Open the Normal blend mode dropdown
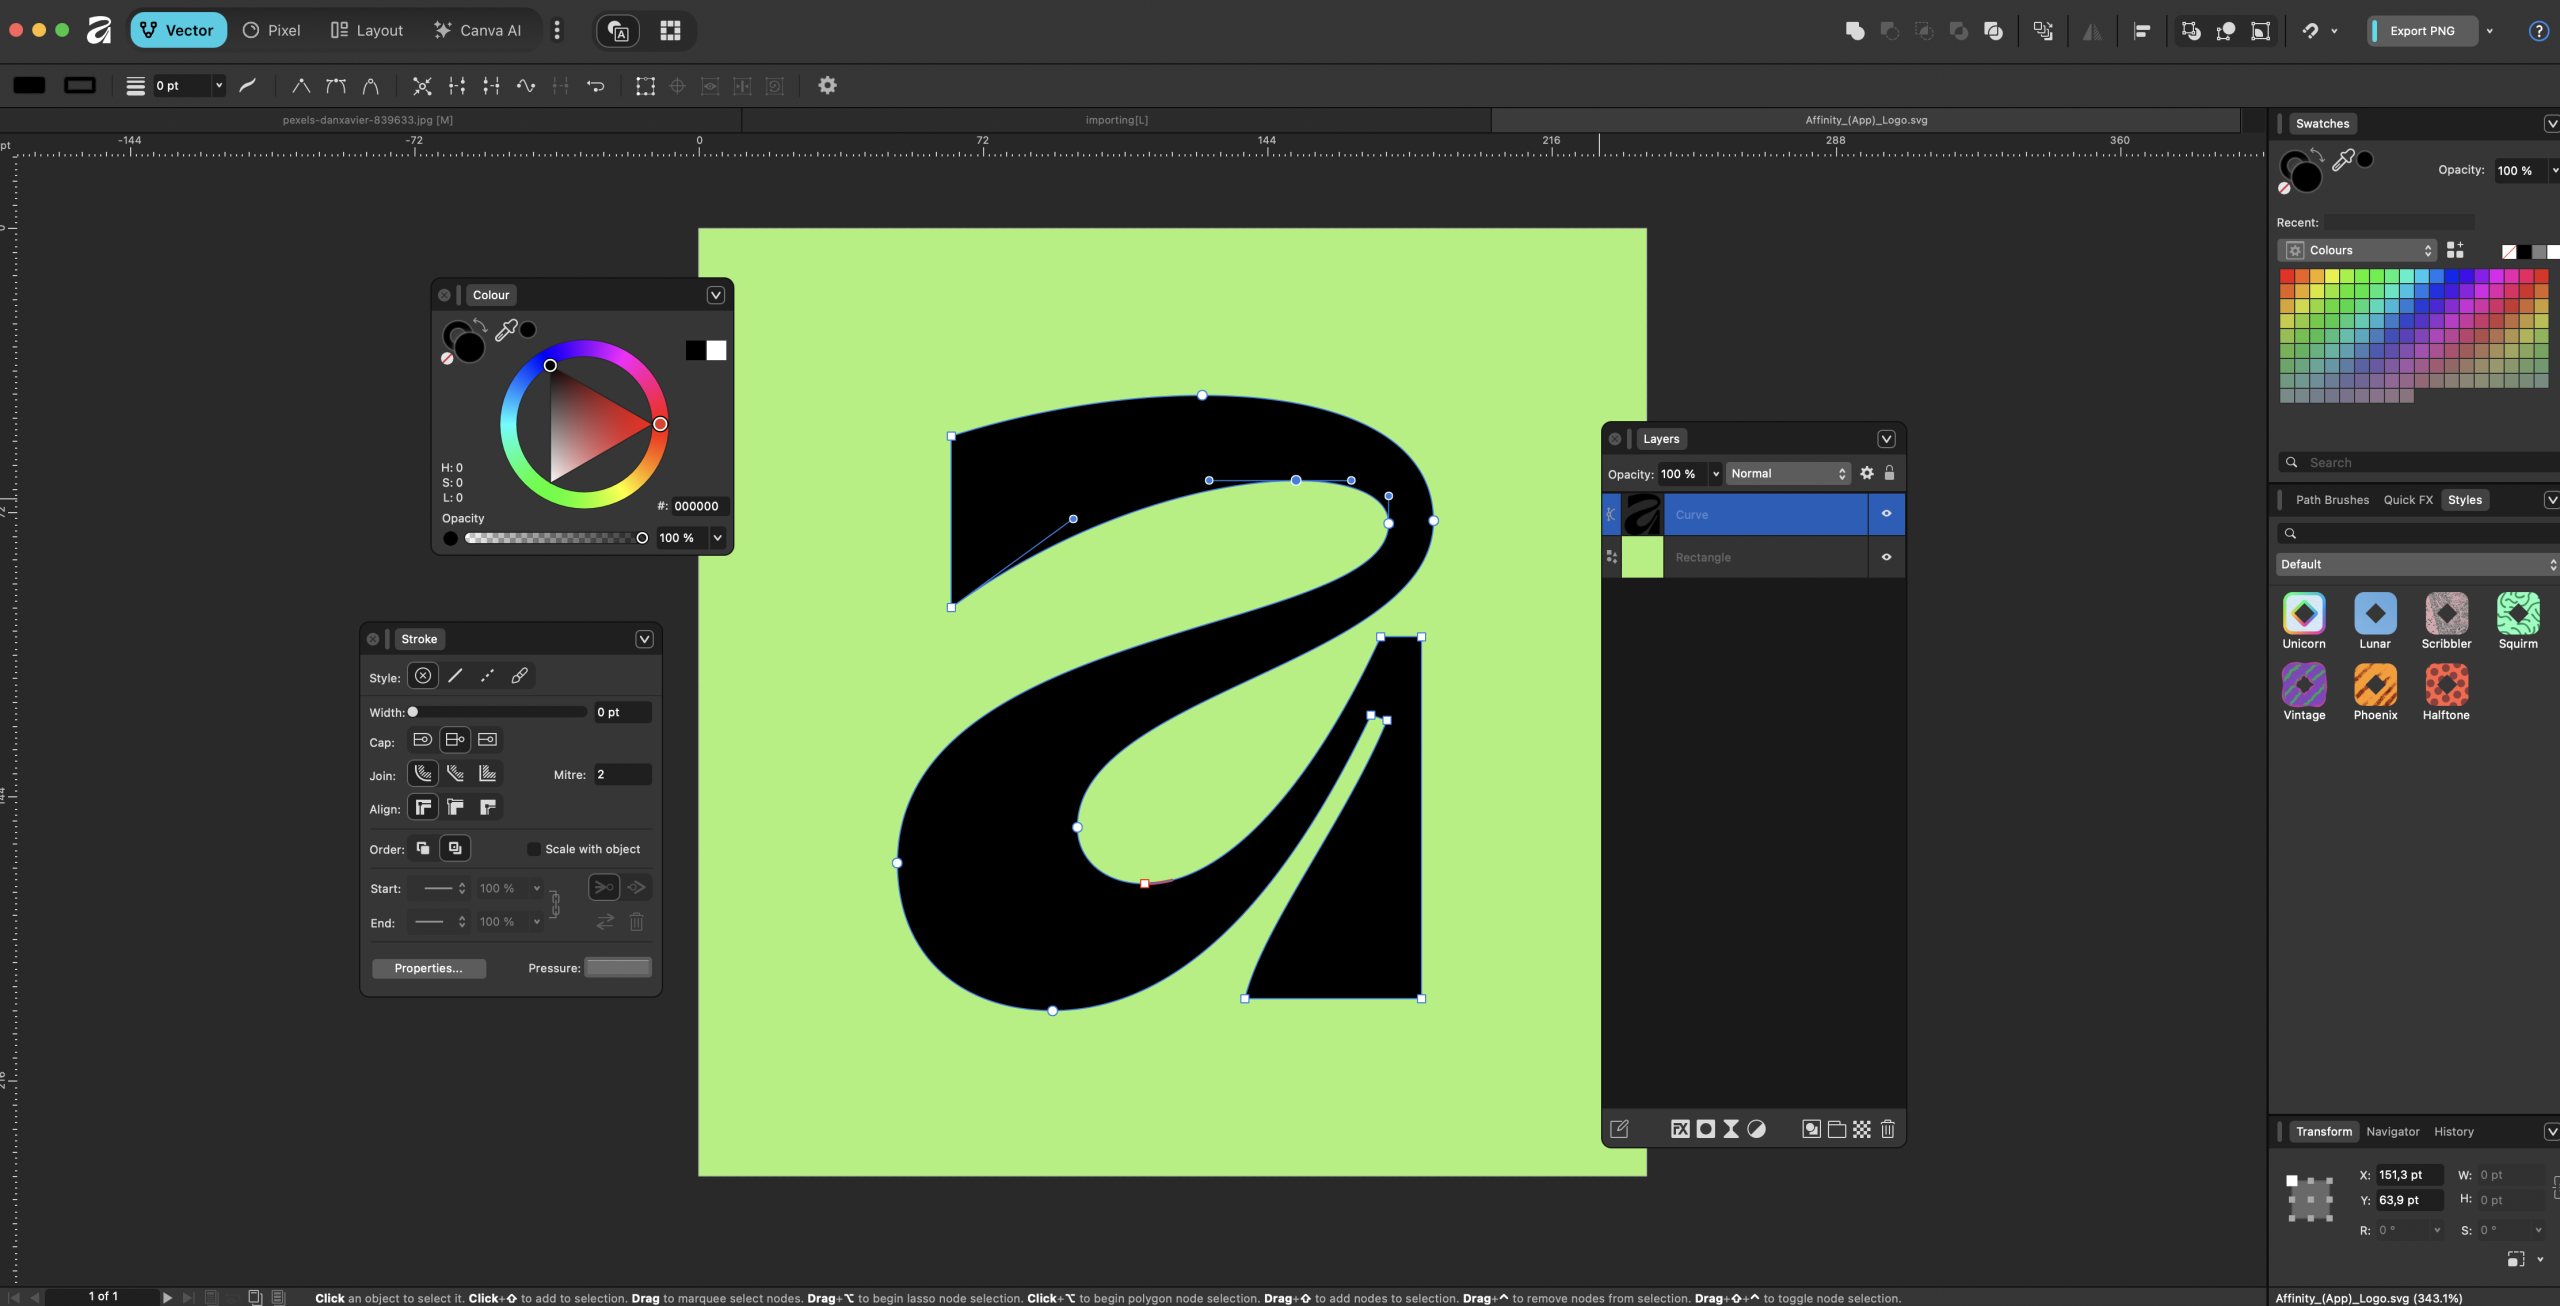This screenshot has width=2560, height=1306. pyautogui.click(x=1788, y=474)
